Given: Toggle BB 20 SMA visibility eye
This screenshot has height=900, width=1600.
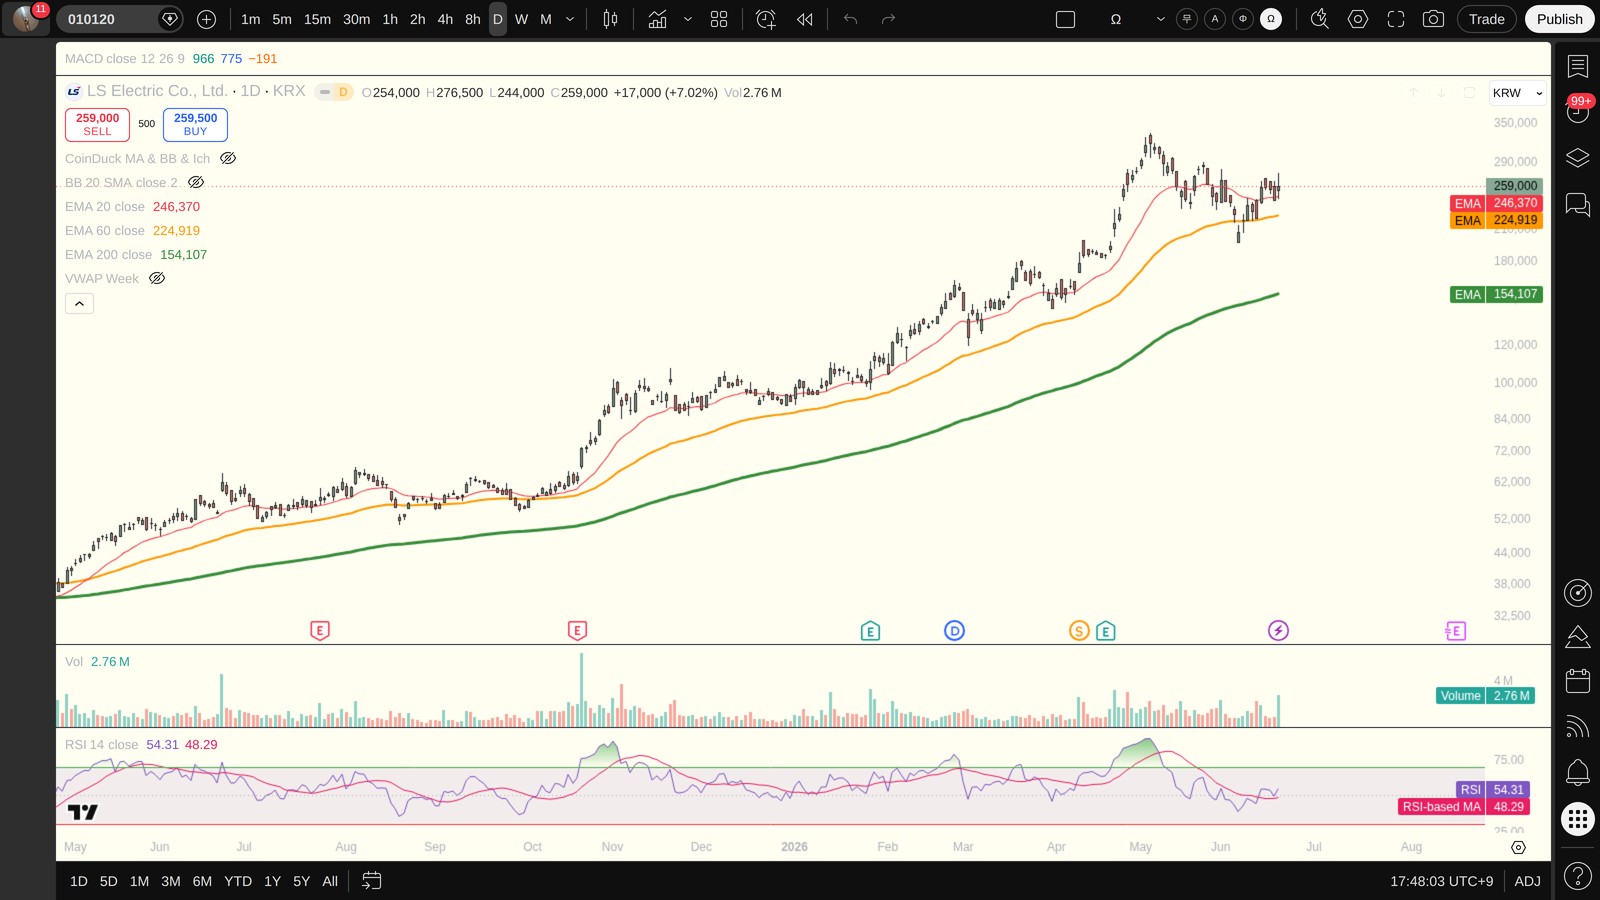Looking at the screenshot, I should point(196,182).
